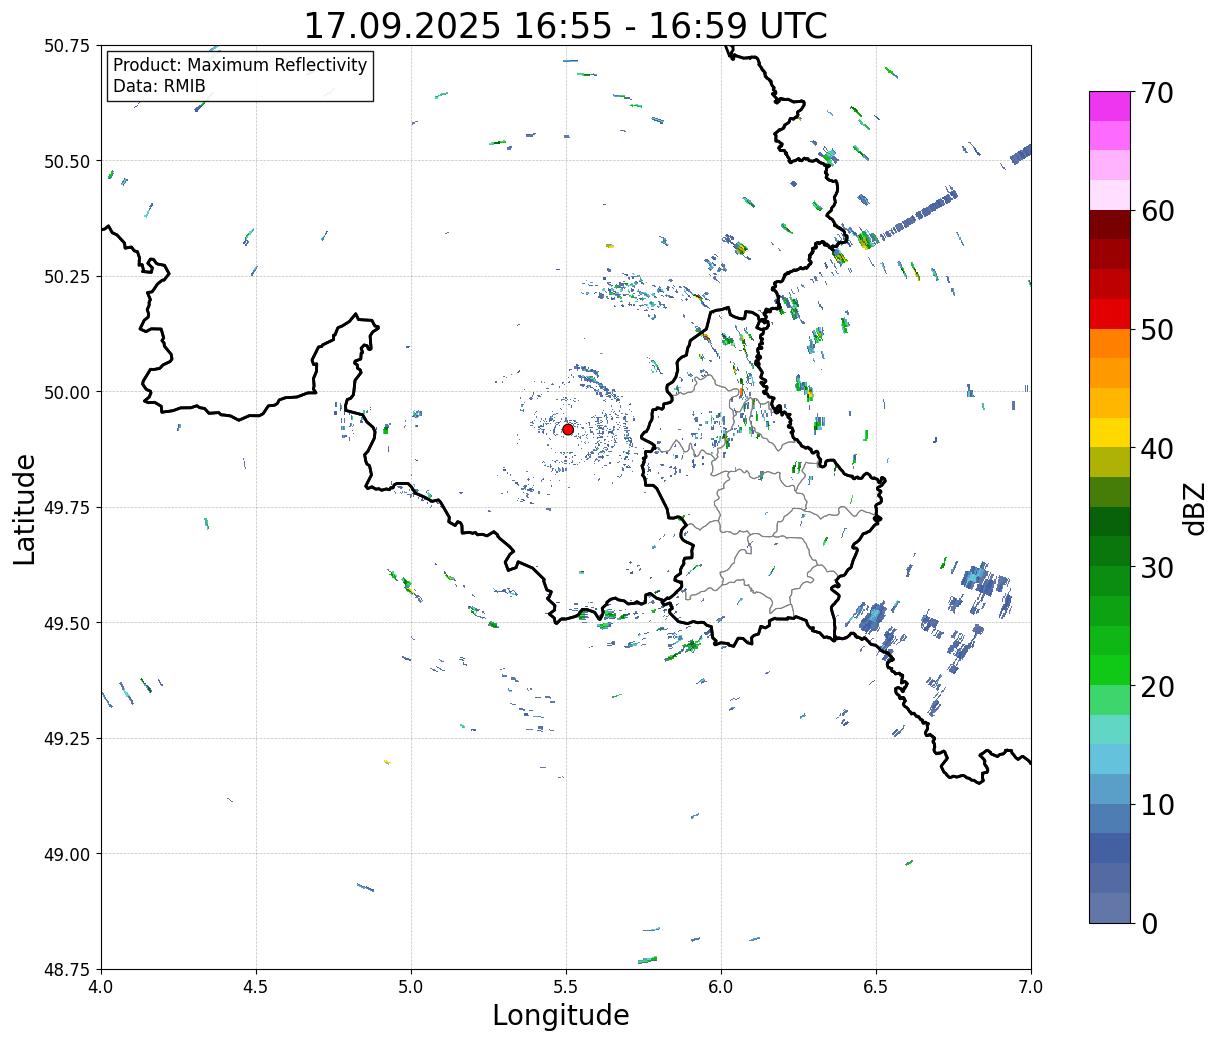Click the longitude tick label 4.5
The width and height of the screenshot is (1219, 1040).
pyautogui.click(x=256, y=987)
